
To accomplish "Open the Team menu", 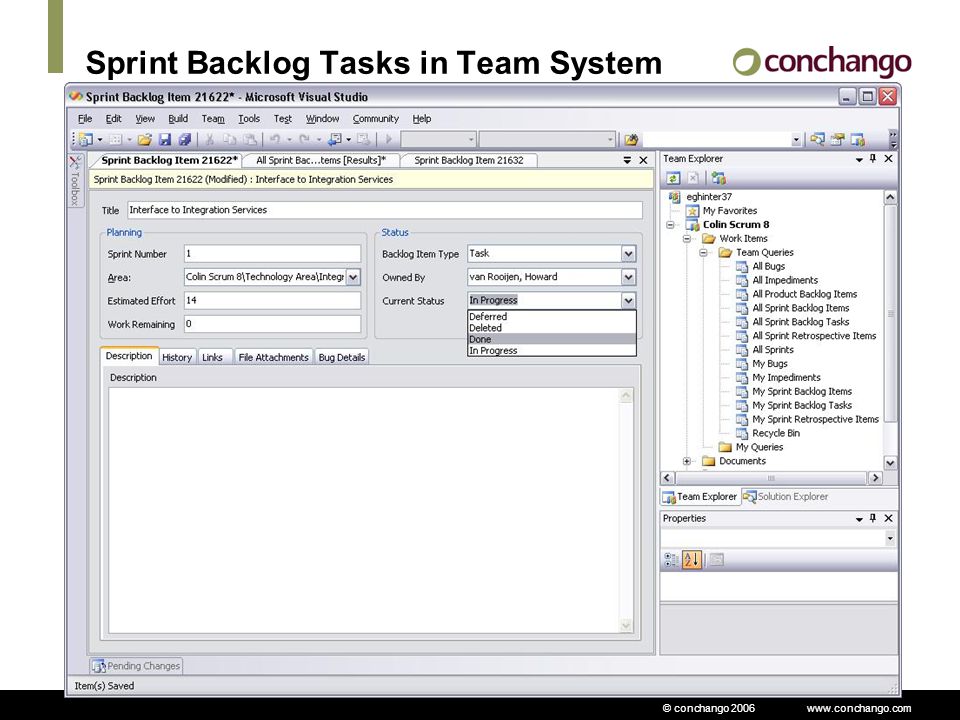I will [x=213, y=119].
